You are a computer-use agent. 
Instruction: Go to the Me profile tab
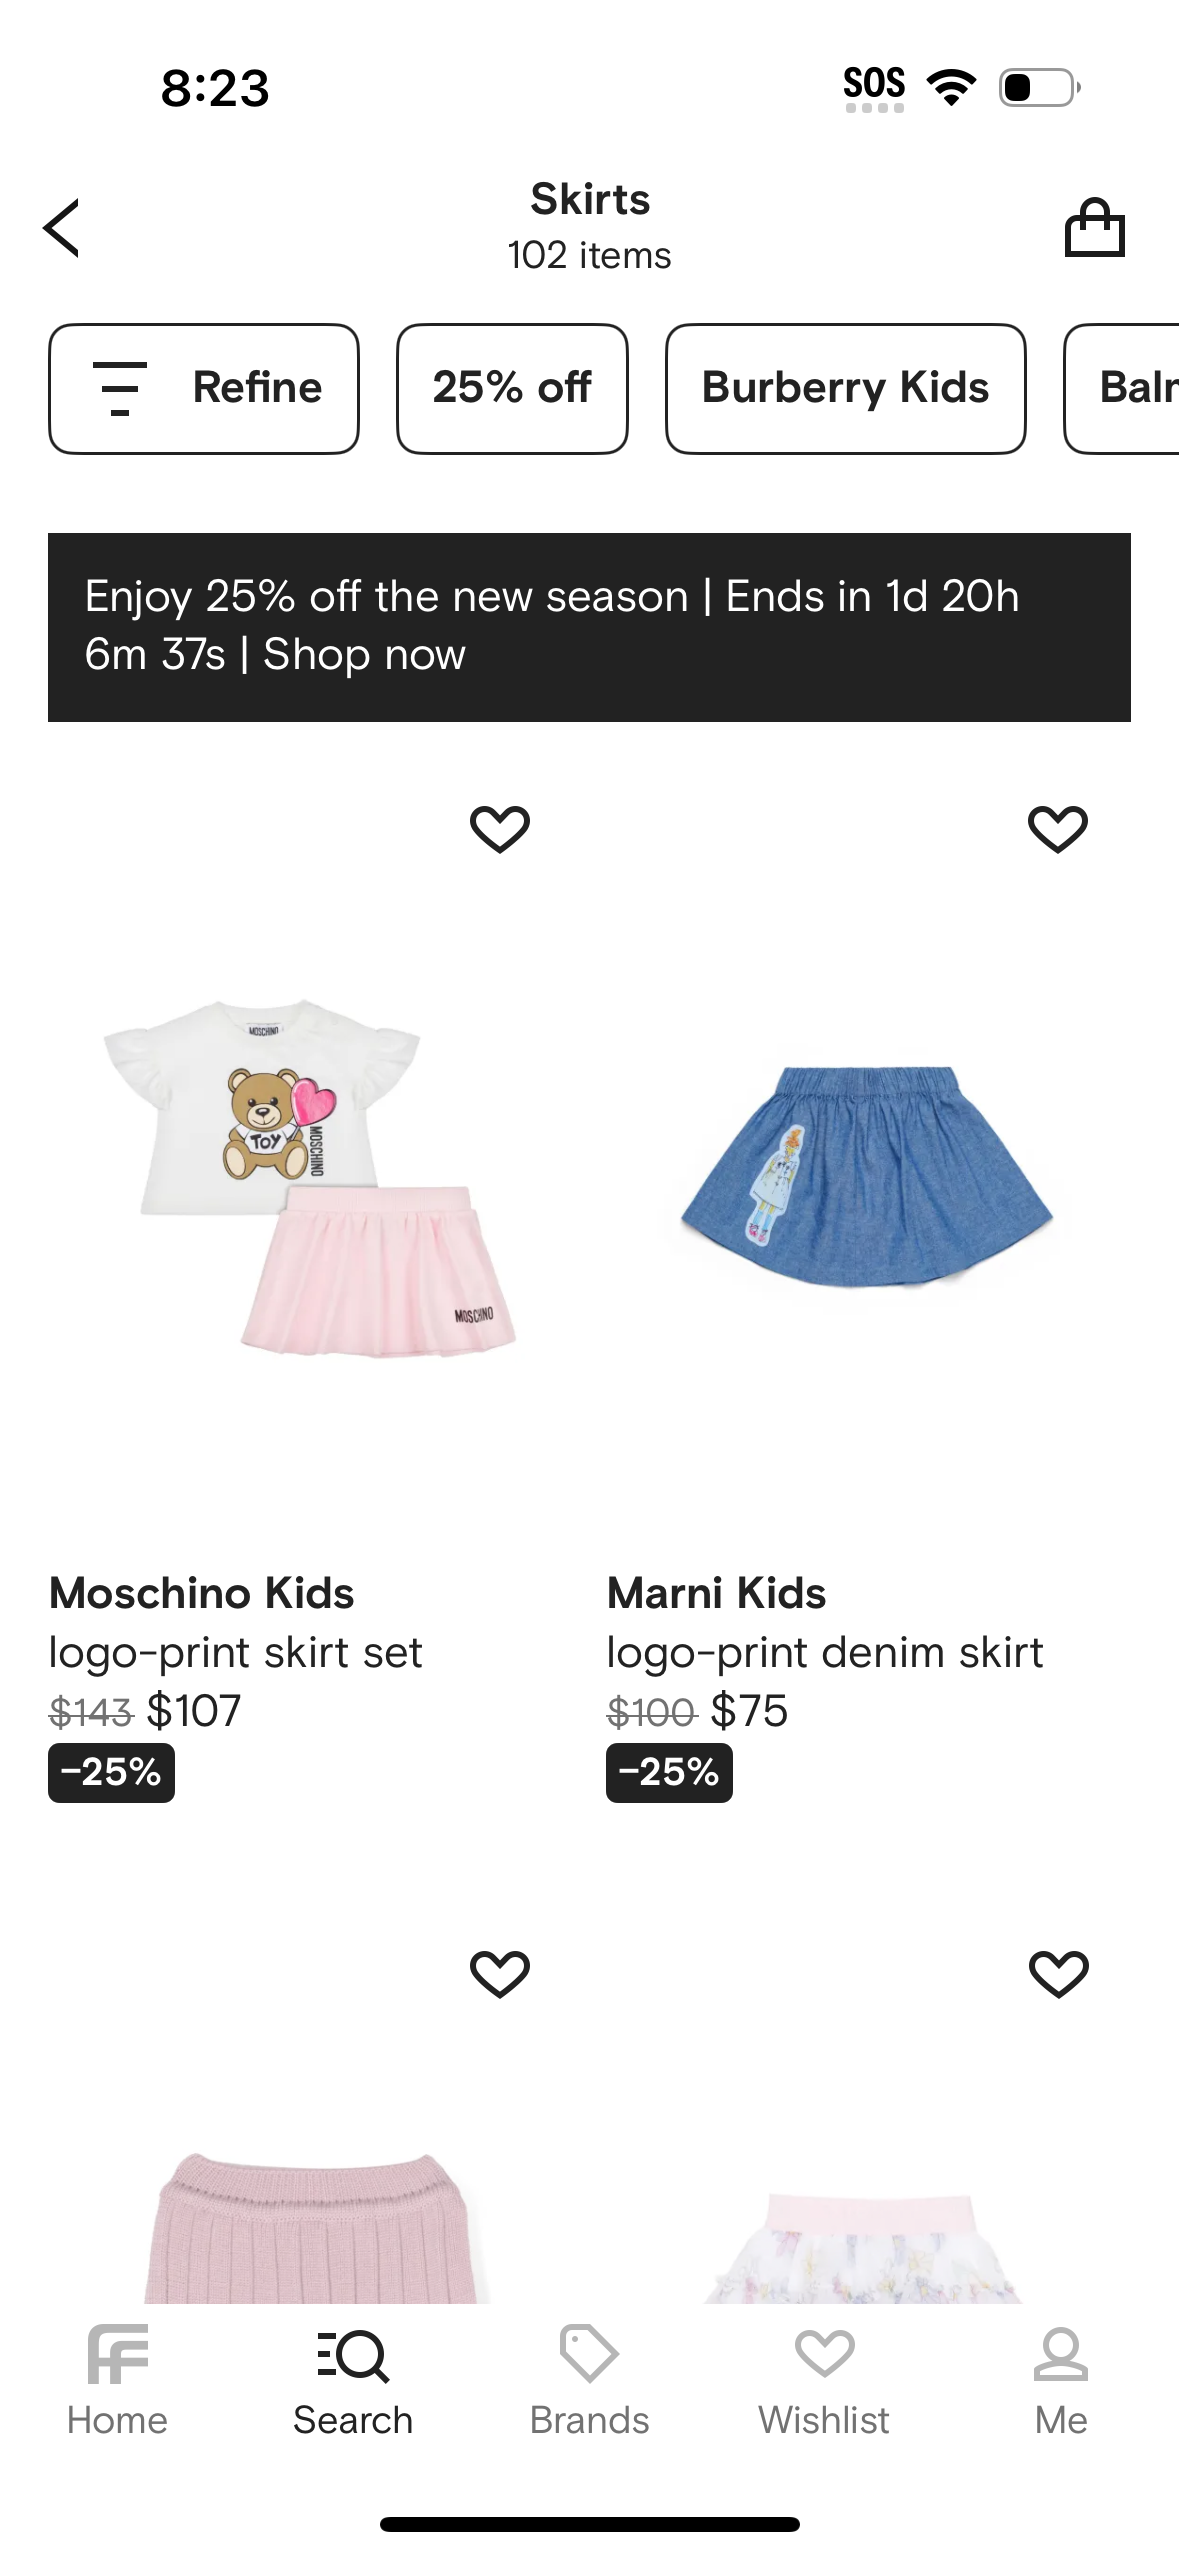point(1060,2380)
